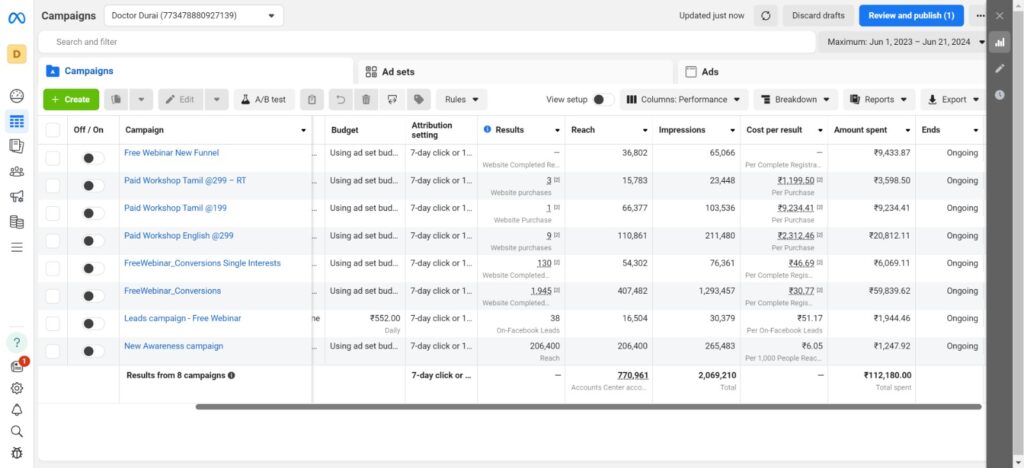Expand the Columns: Performance dropdown
1024x468 pixels.
pos(684,100)
